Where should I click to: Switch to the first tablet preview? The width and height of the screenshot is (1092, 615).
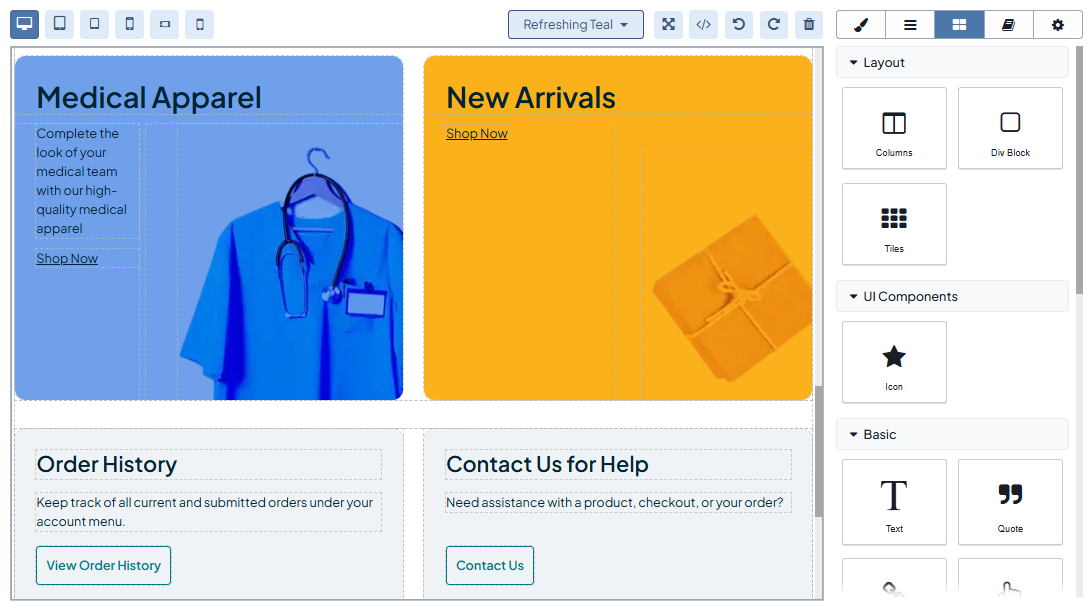(60, 24)
